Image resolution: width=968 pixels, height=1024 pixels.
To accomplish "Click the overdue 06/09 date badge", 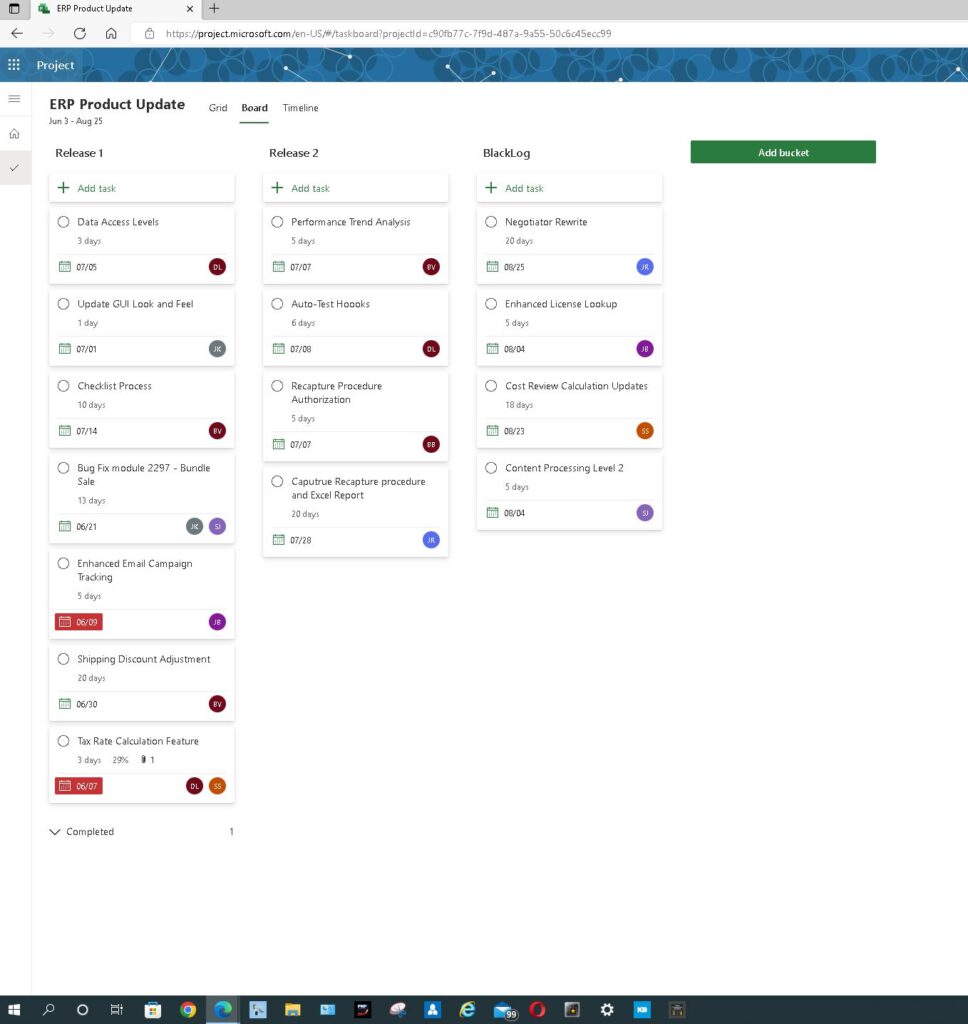I will coord(79,622).
